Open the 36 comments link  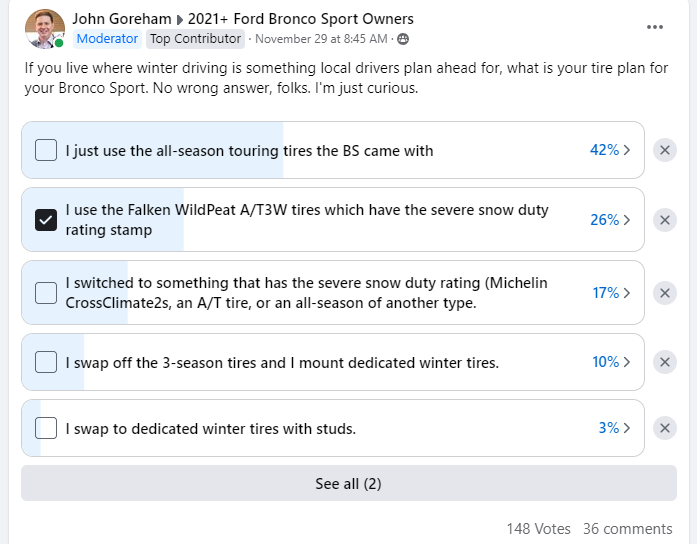(628, 528)
